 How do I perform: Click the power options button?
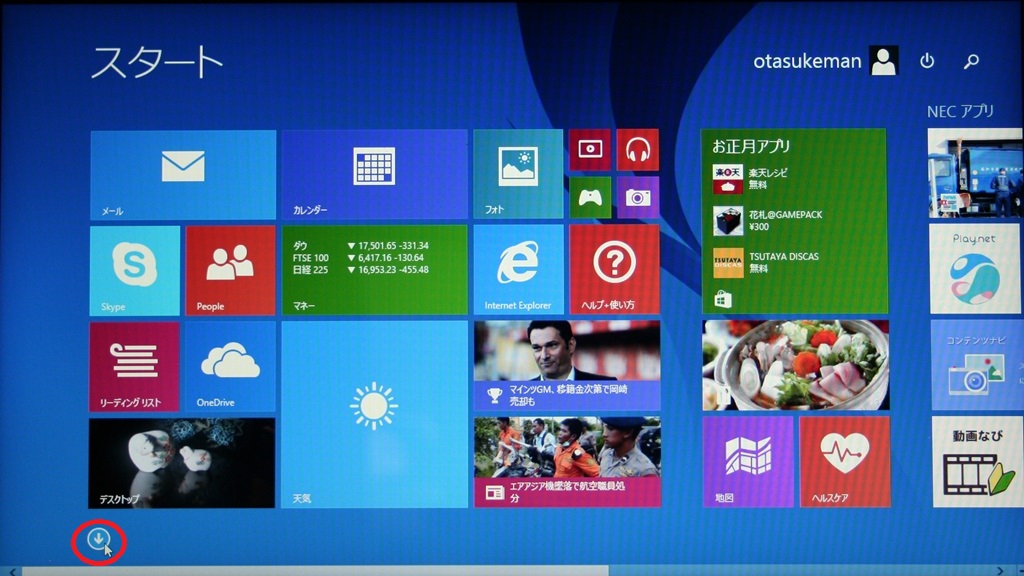pos(927,61)
